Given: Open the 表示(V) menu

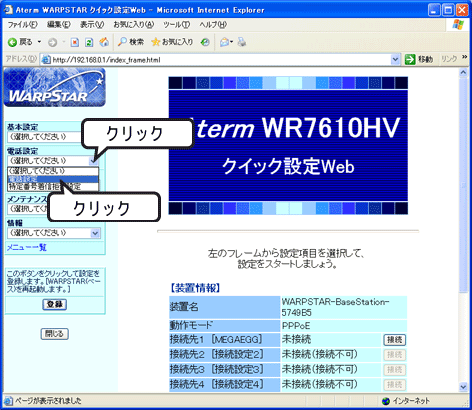Looking at the screenshot, I should [x=92, y=25].
